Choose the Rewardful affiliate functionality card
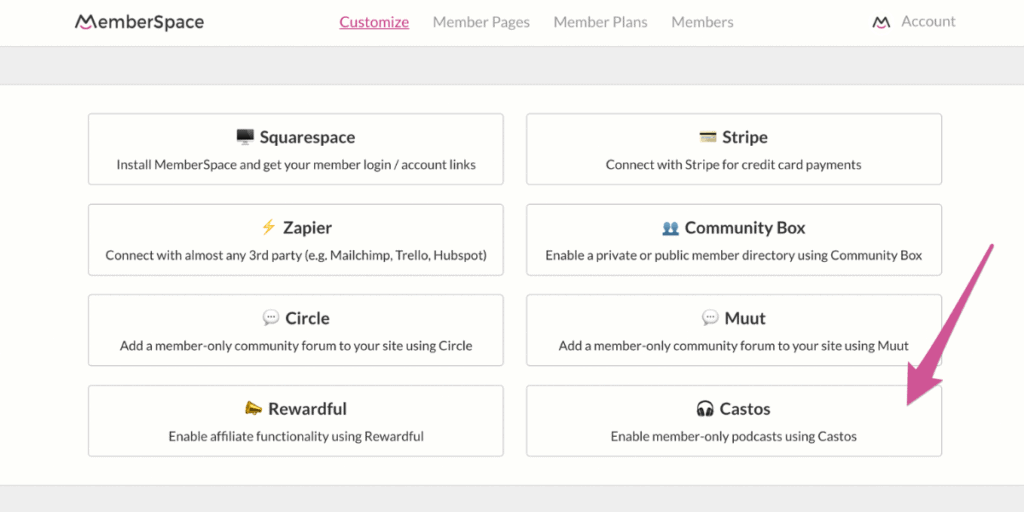Viewport: 1024px width, 512px height. (x=296, y=421)
